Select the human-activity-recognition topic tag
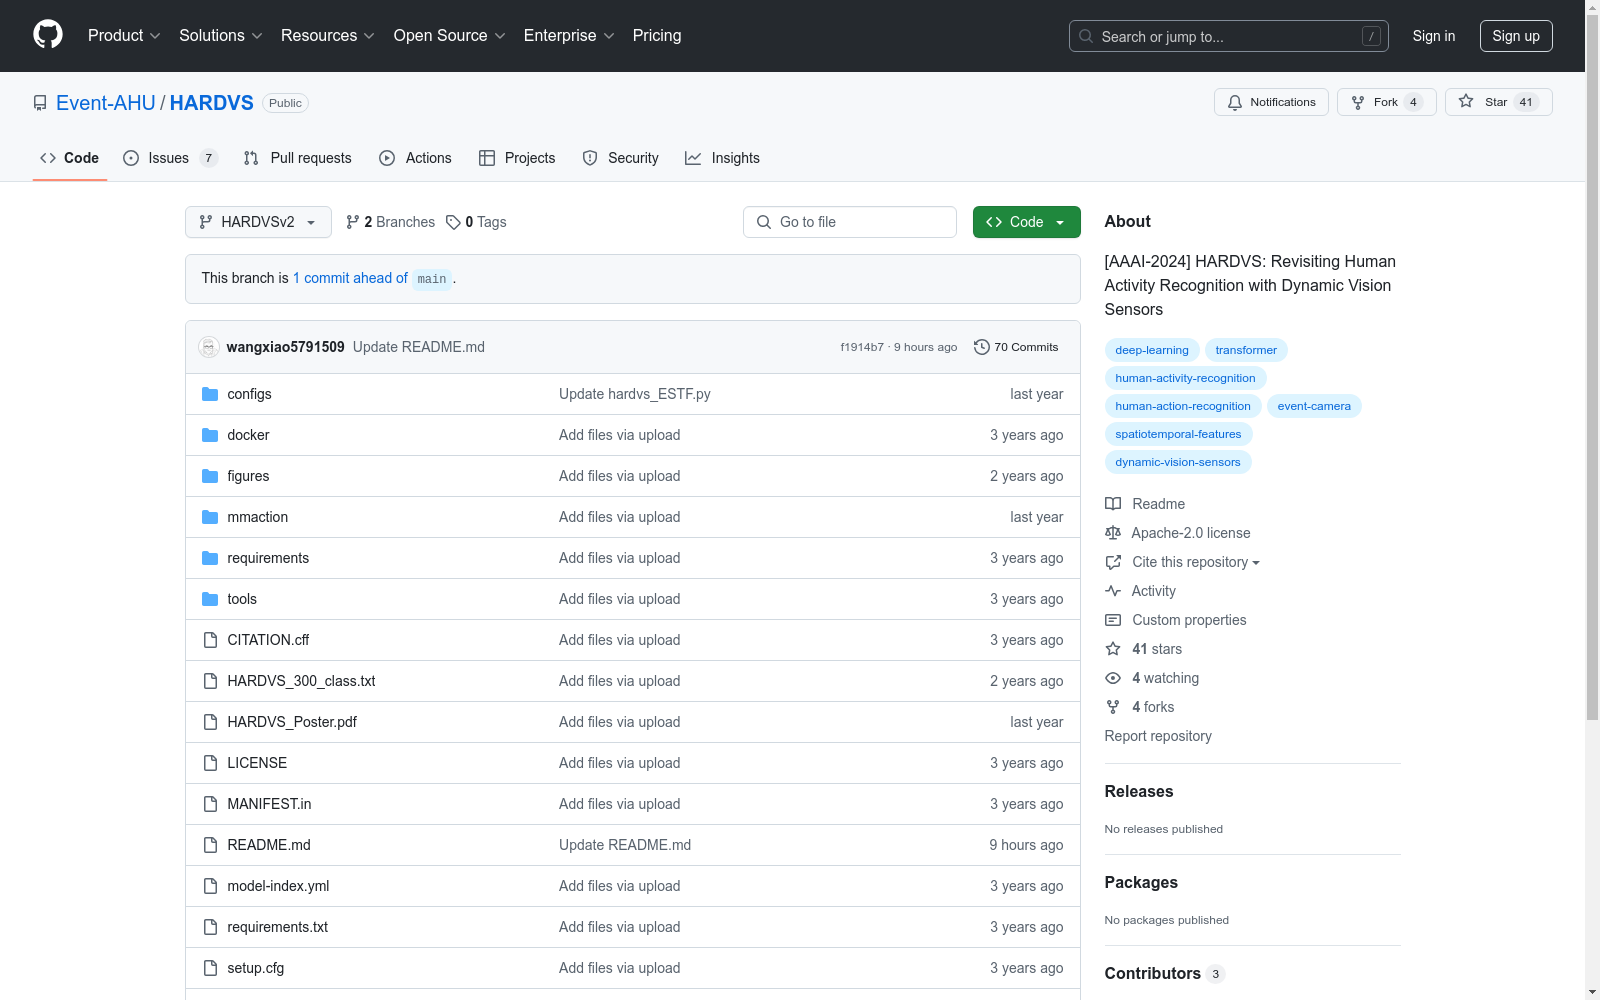The height and width of the screenshot is (1000, 1600). [x=1186, y=378]
